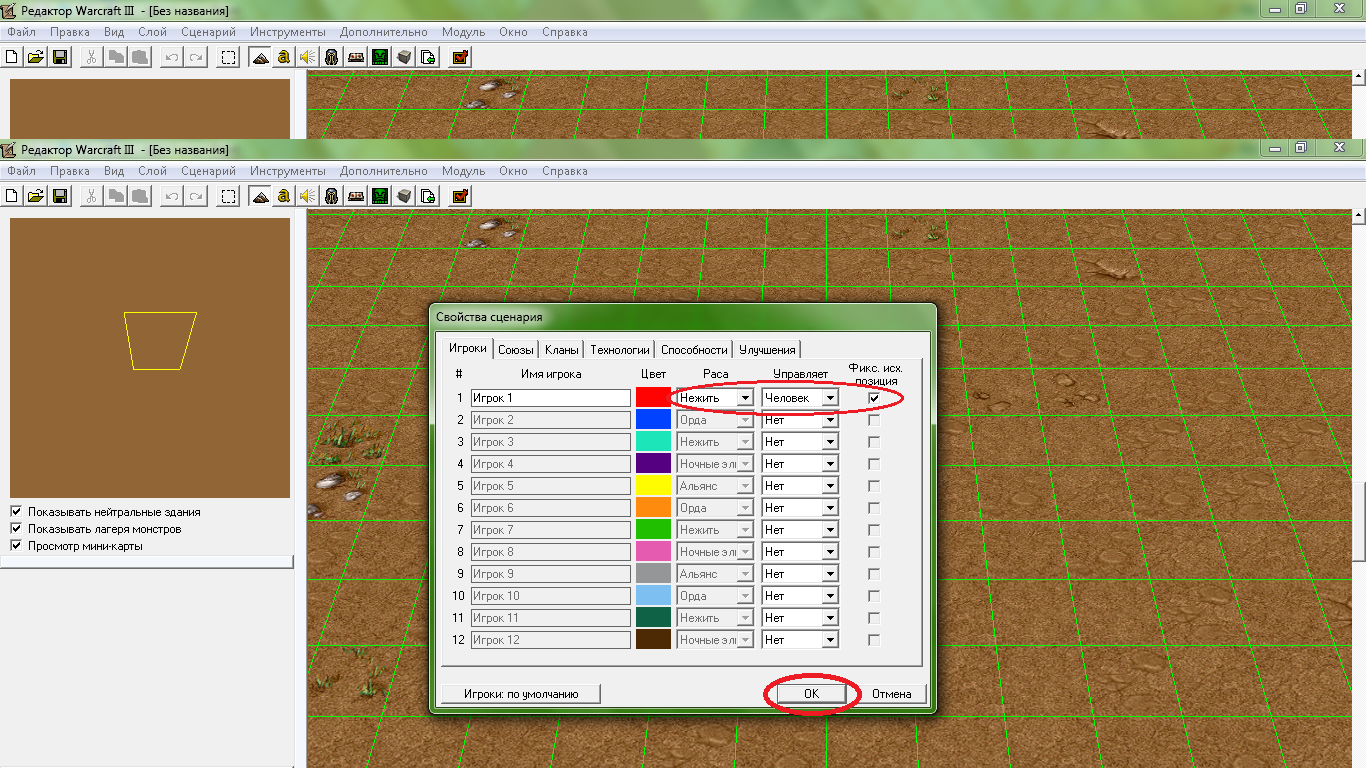
Task: Open Terrain editor from front editor toolbar
Action: tap(260, 196)
